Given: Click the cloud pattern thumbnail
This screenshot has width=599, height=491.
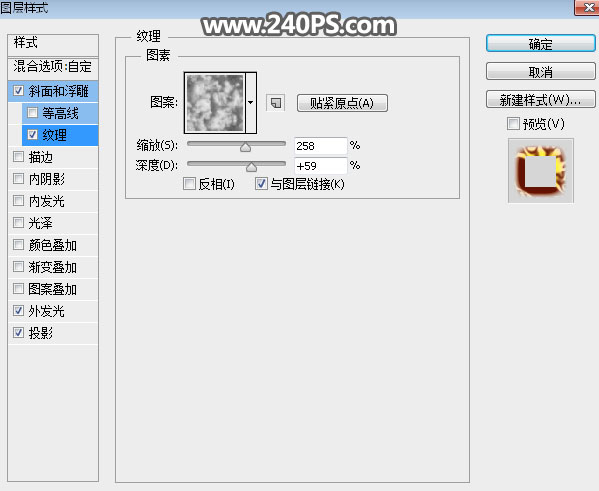Looking at the screenshot, I should coord(215,103).
